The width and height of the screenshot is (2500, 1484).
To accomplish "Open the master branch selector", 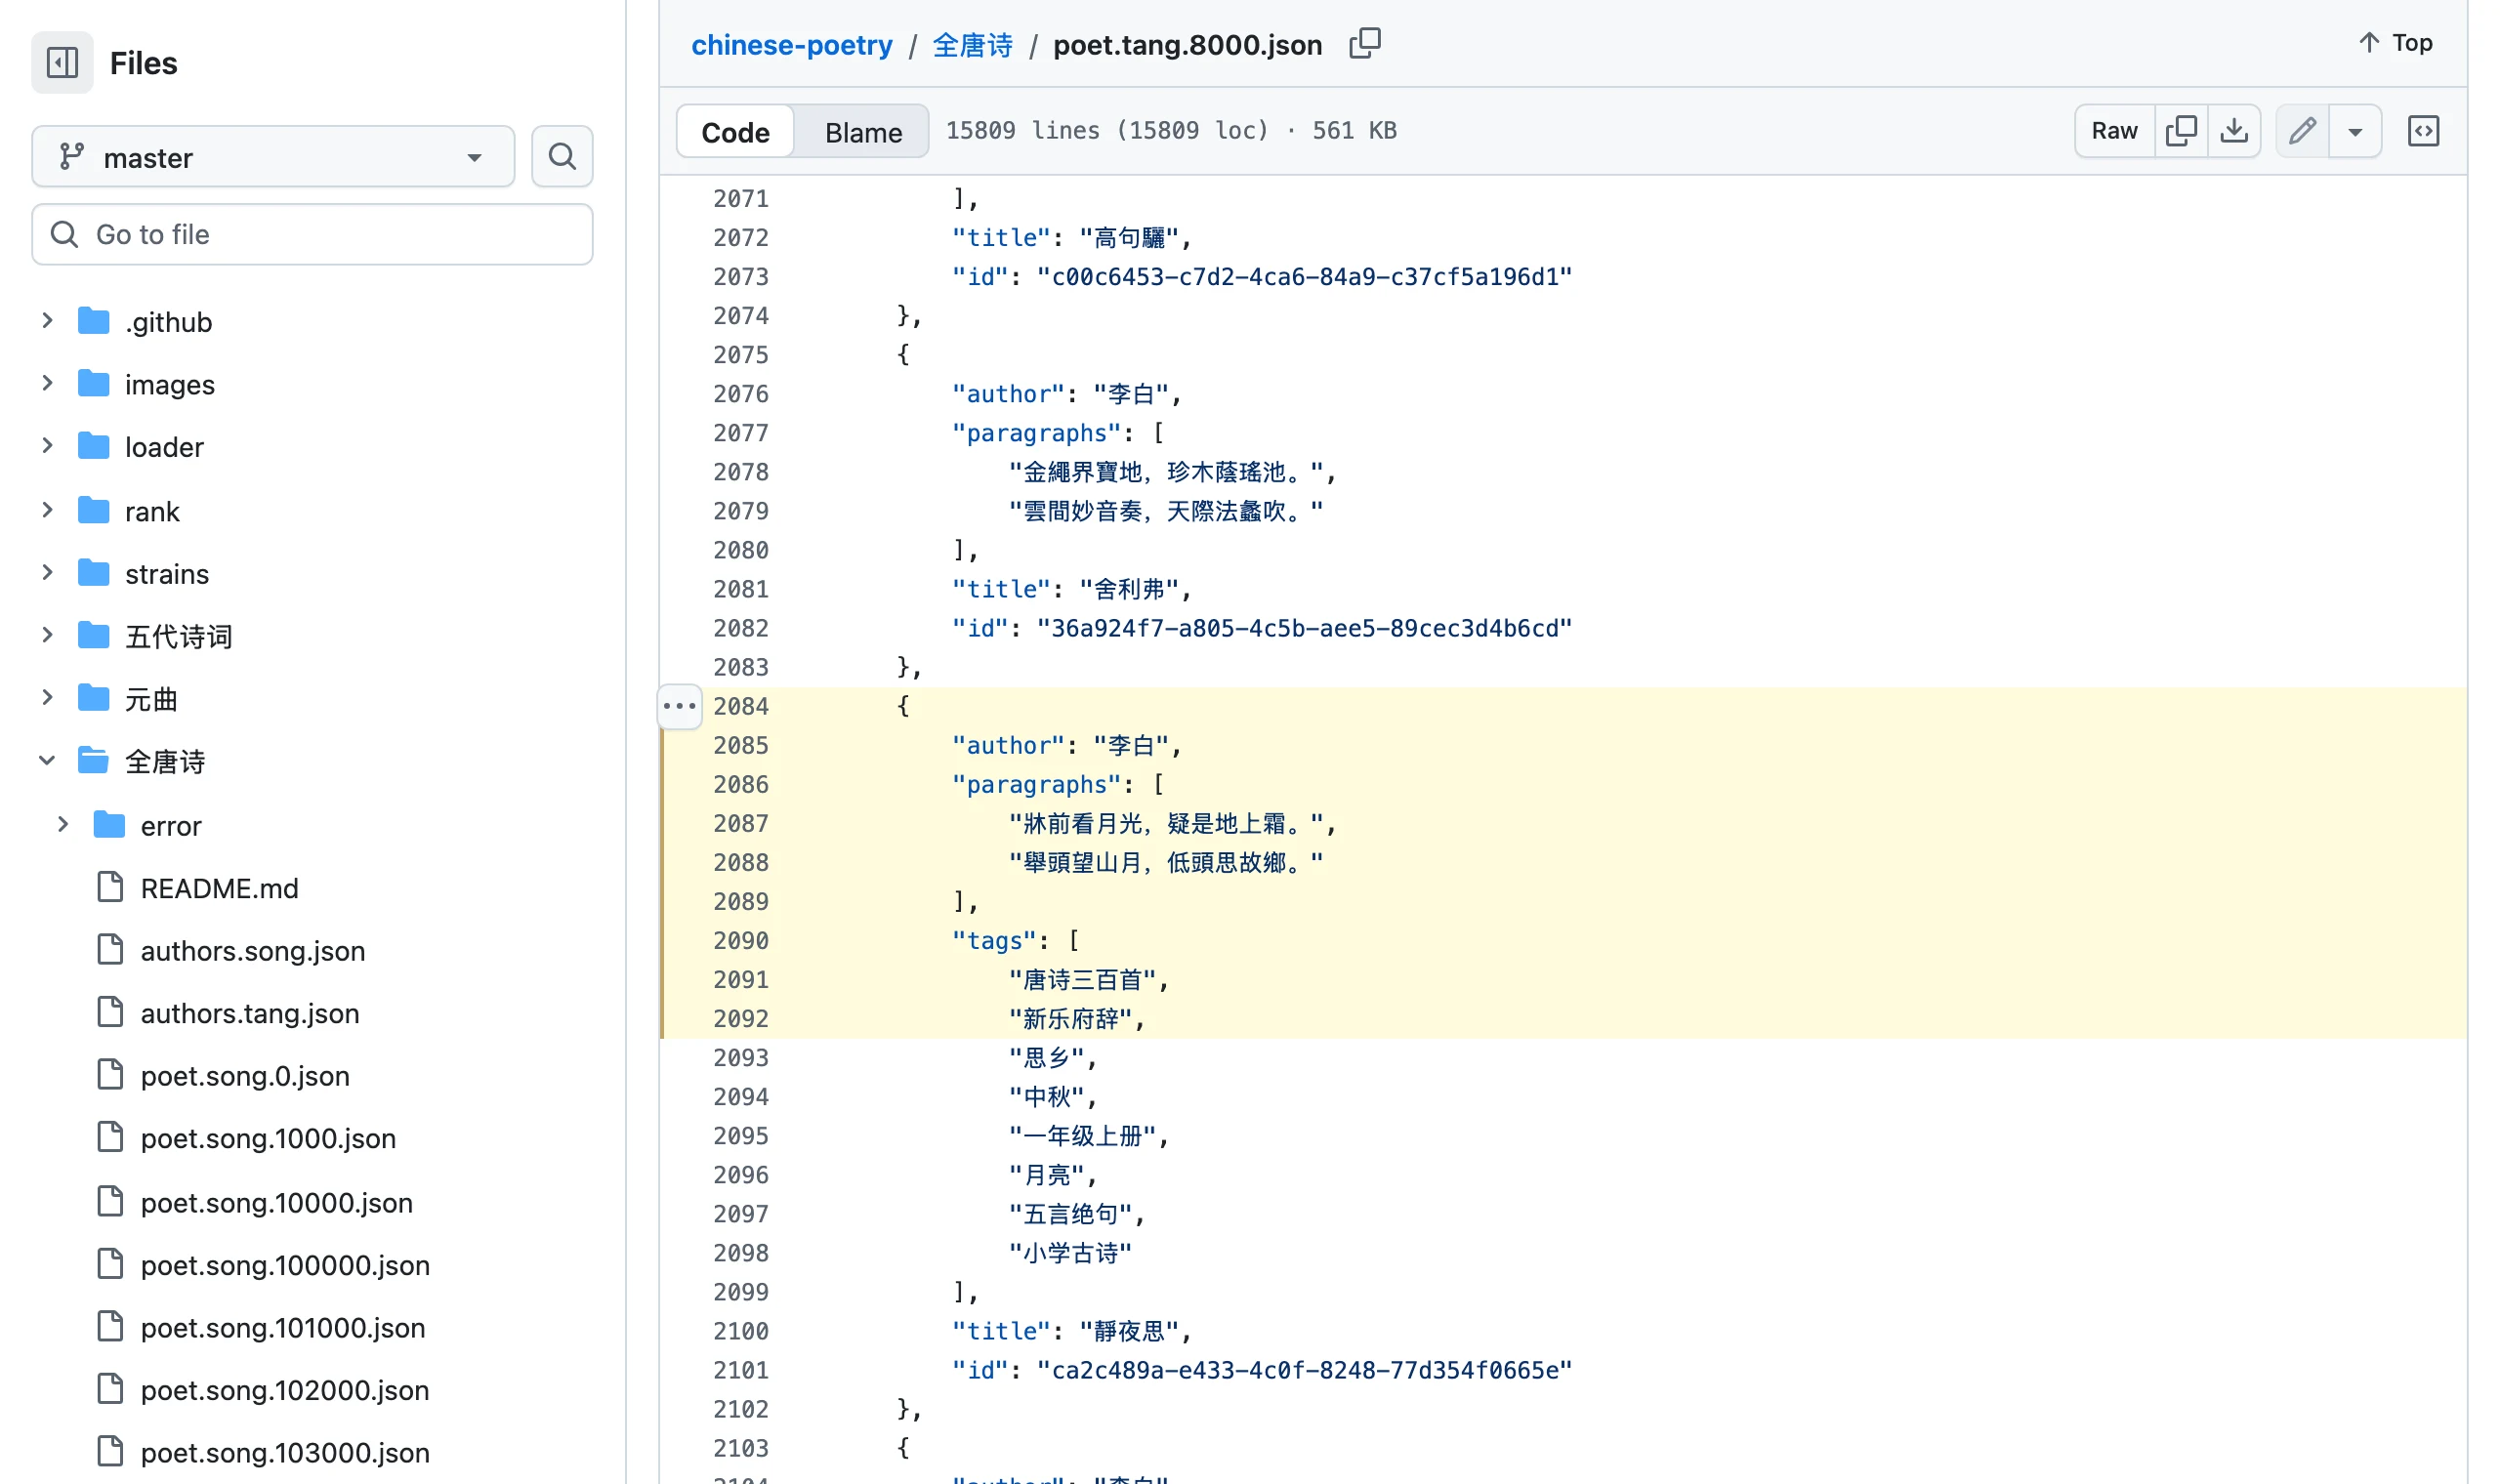I will (273, 157).
